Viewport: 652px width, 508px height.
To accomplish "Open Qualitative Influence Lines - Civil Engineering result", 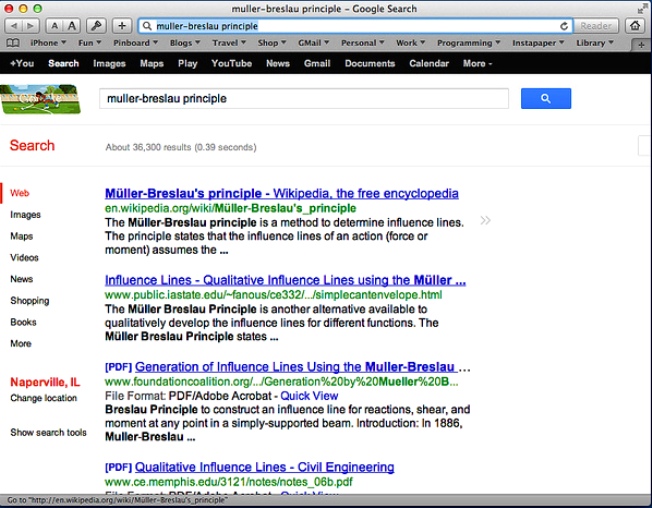I will point(264,467).
